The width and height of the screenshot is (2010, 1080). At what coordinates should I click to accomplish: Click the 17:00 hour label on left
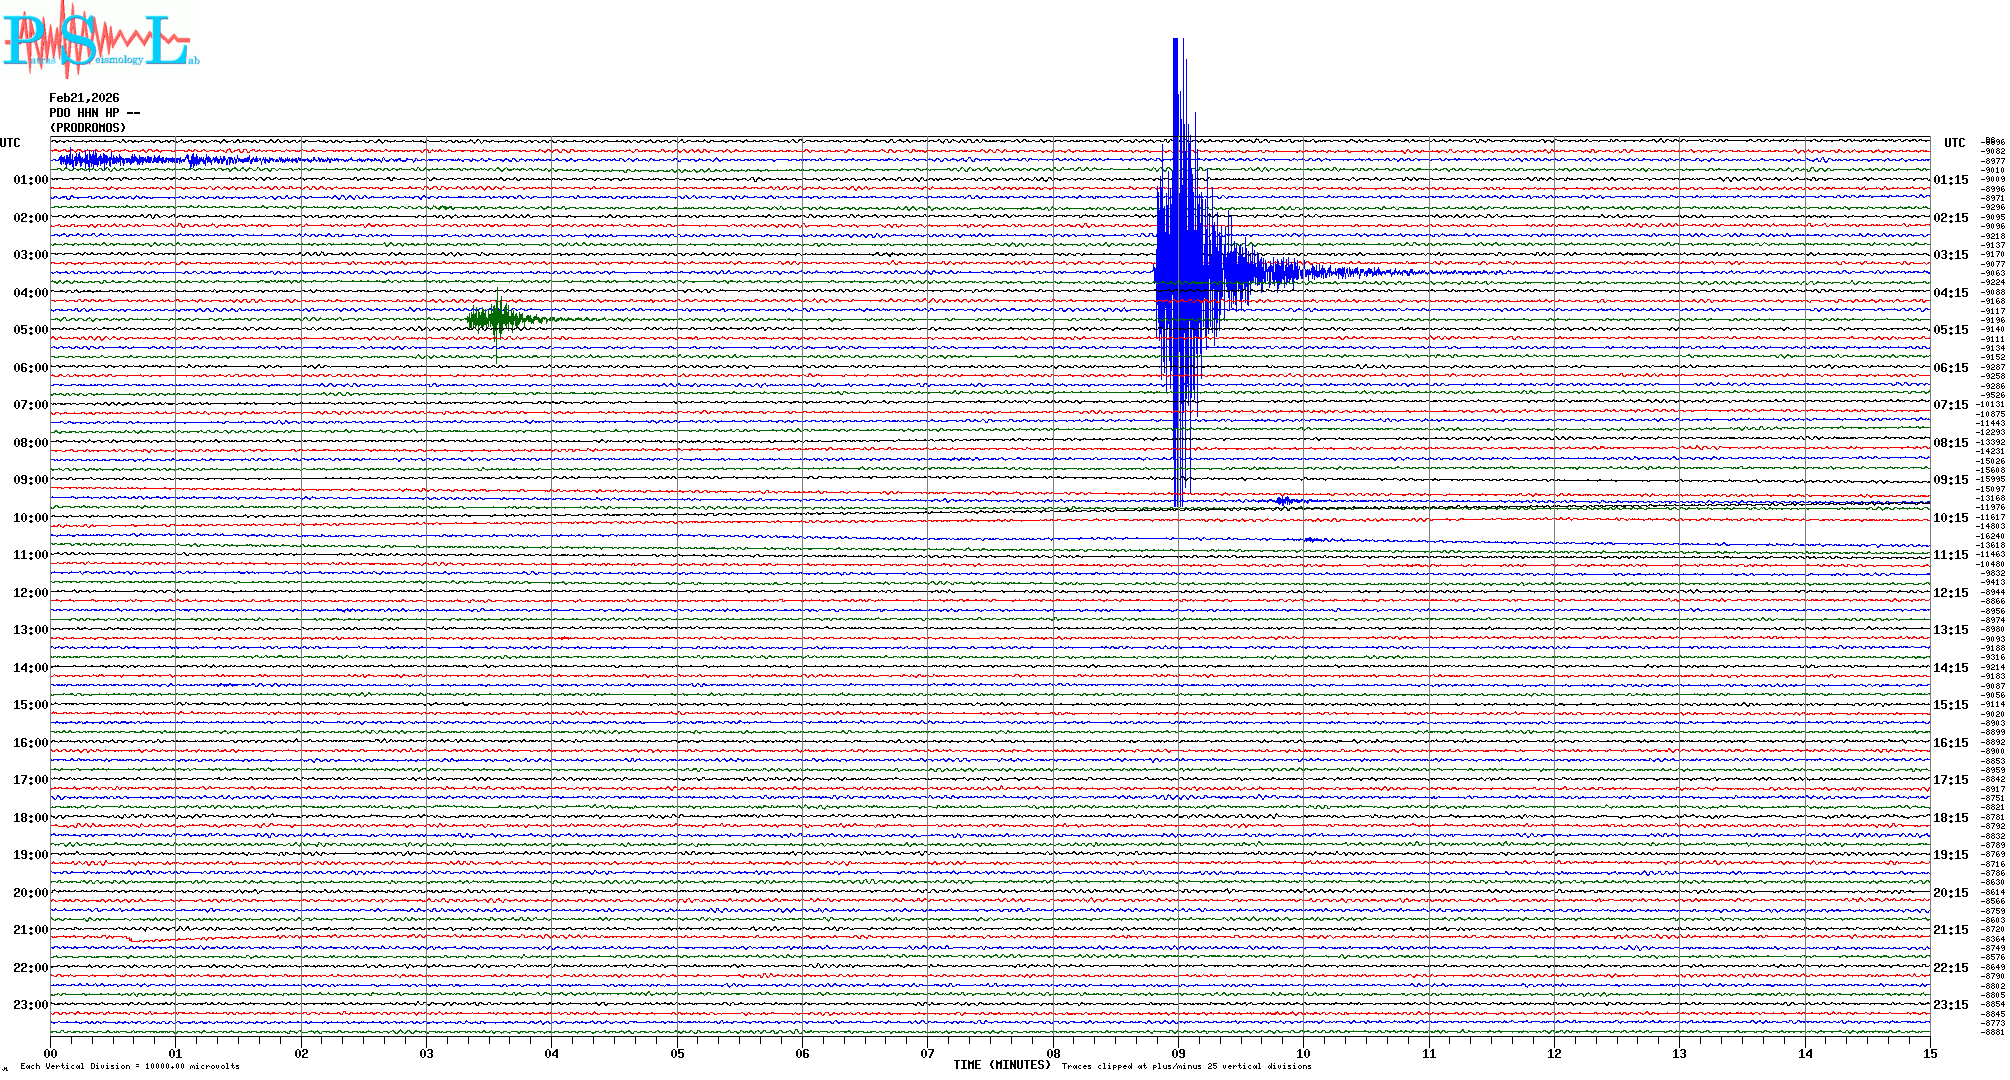coord(30,780)
